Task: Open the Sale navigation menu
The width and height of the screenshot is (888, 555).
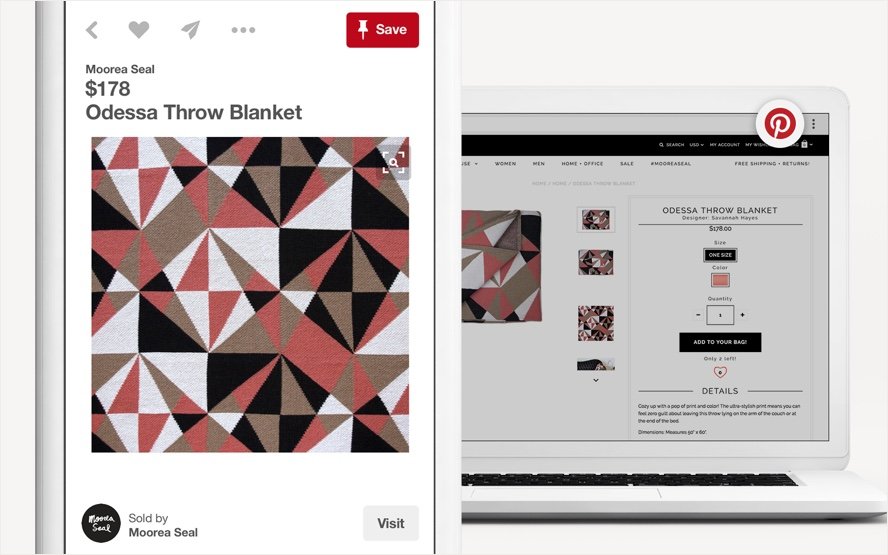Action: click(x=627, y=164)
